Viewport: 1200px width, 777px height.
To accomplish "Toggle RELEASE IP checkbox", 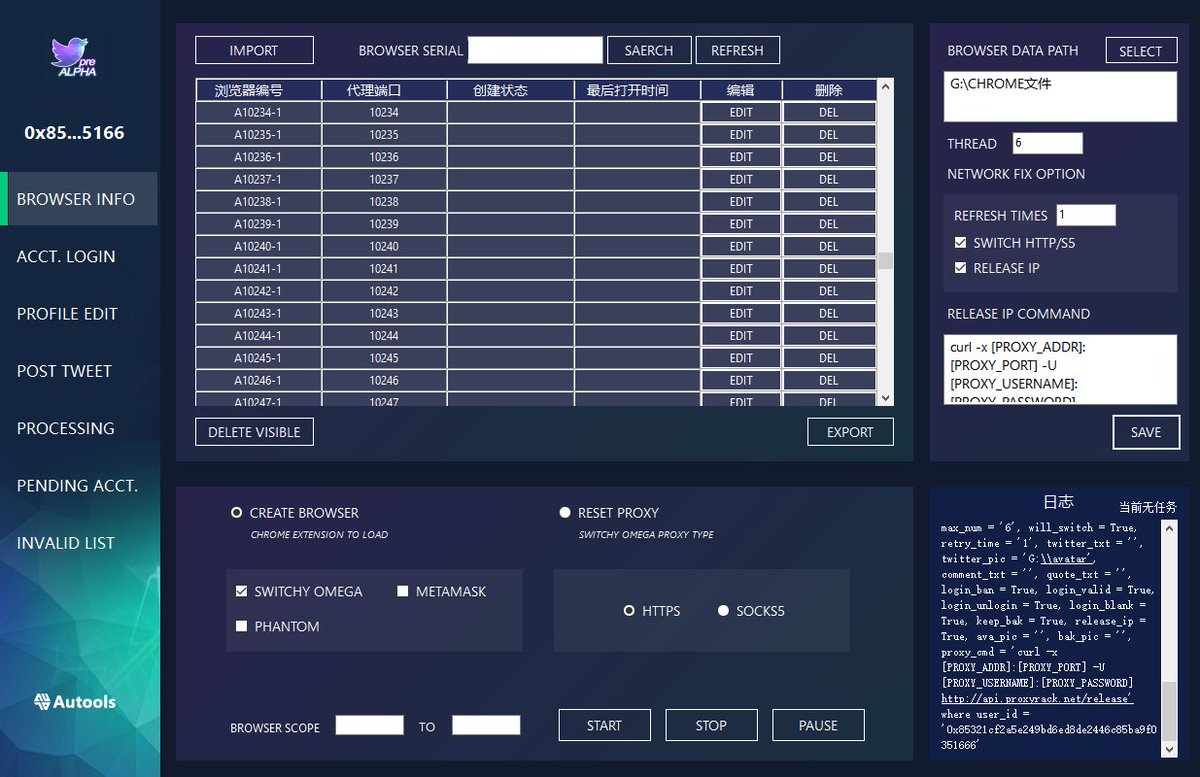I will coord(960,268).
